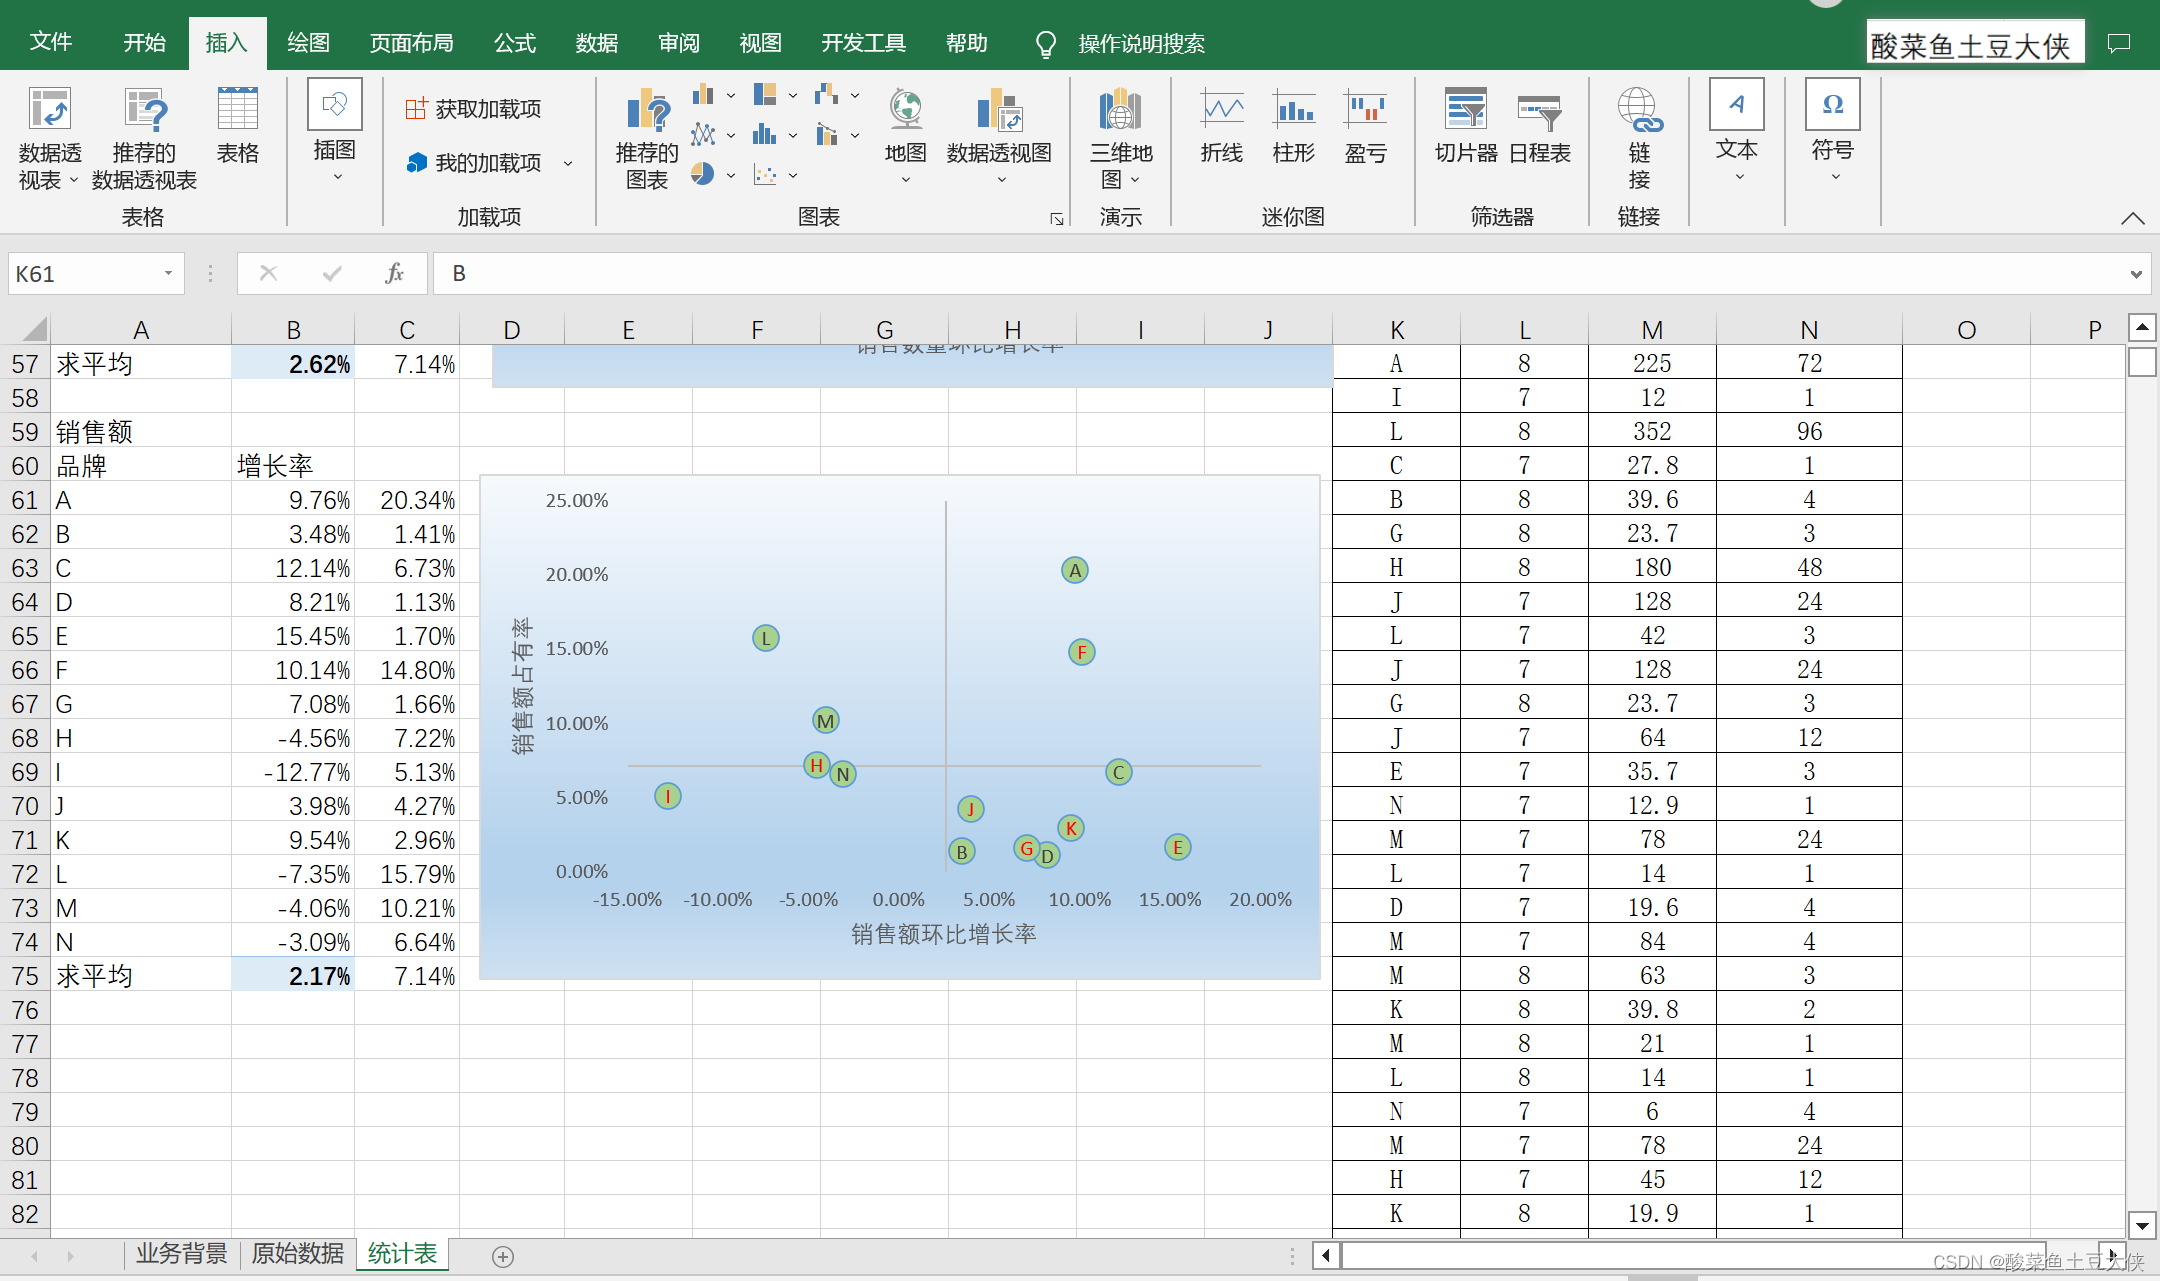This screenshot has width=2160, height=1281.
Task: Open the 原始数据 sheet tab
Action: click(x=297, y=1254)
